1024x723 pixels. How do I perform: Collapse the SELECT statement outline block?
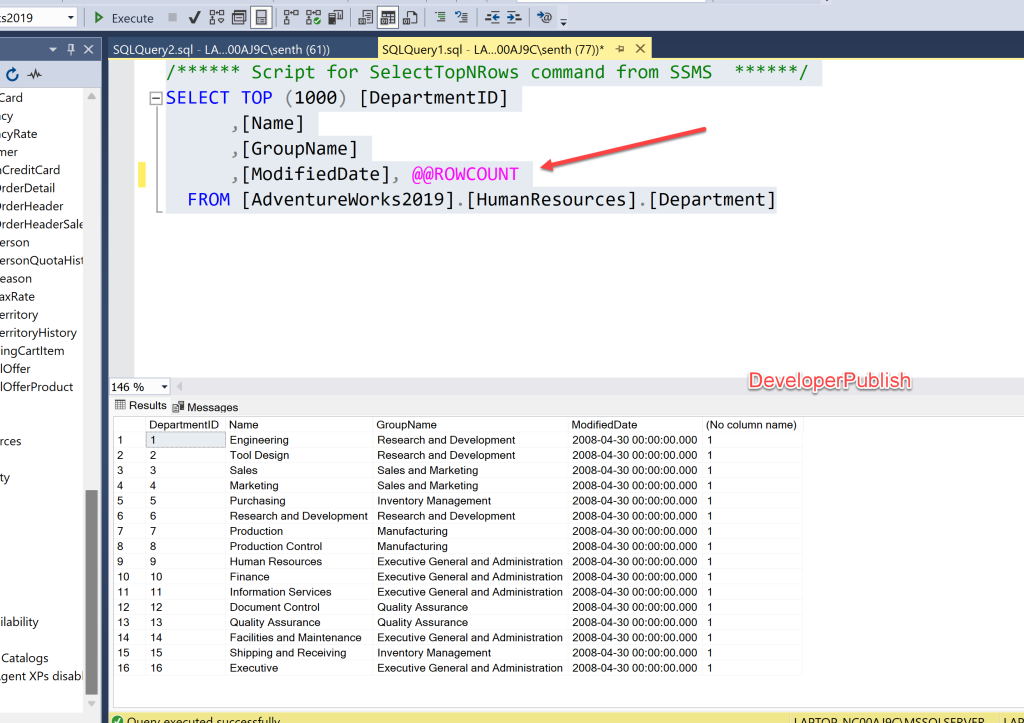coord(155,98)
